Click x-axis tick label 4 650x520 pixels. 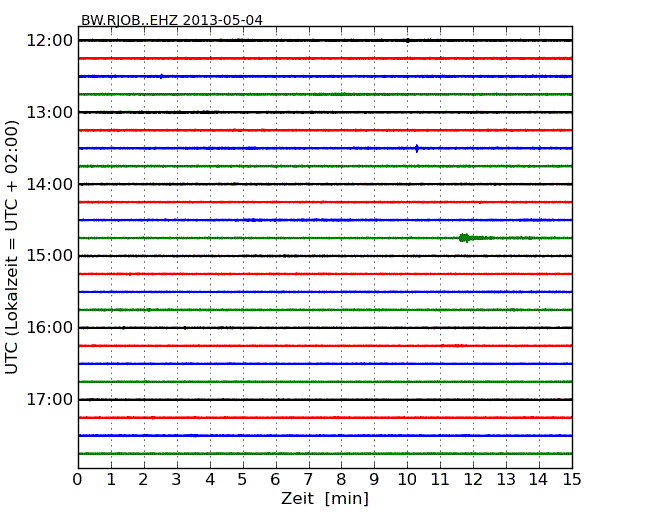(210, 479)
